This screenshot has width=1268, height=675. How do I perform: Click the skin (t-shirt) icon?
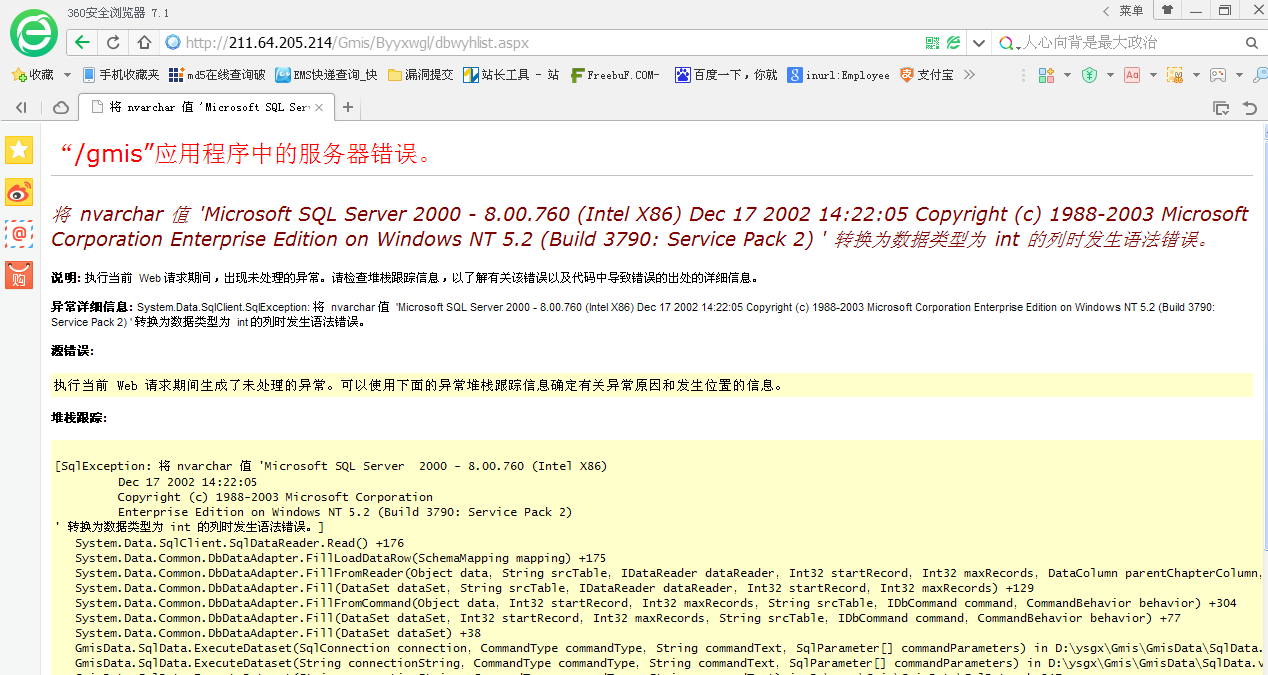(x=1166, y=10)
